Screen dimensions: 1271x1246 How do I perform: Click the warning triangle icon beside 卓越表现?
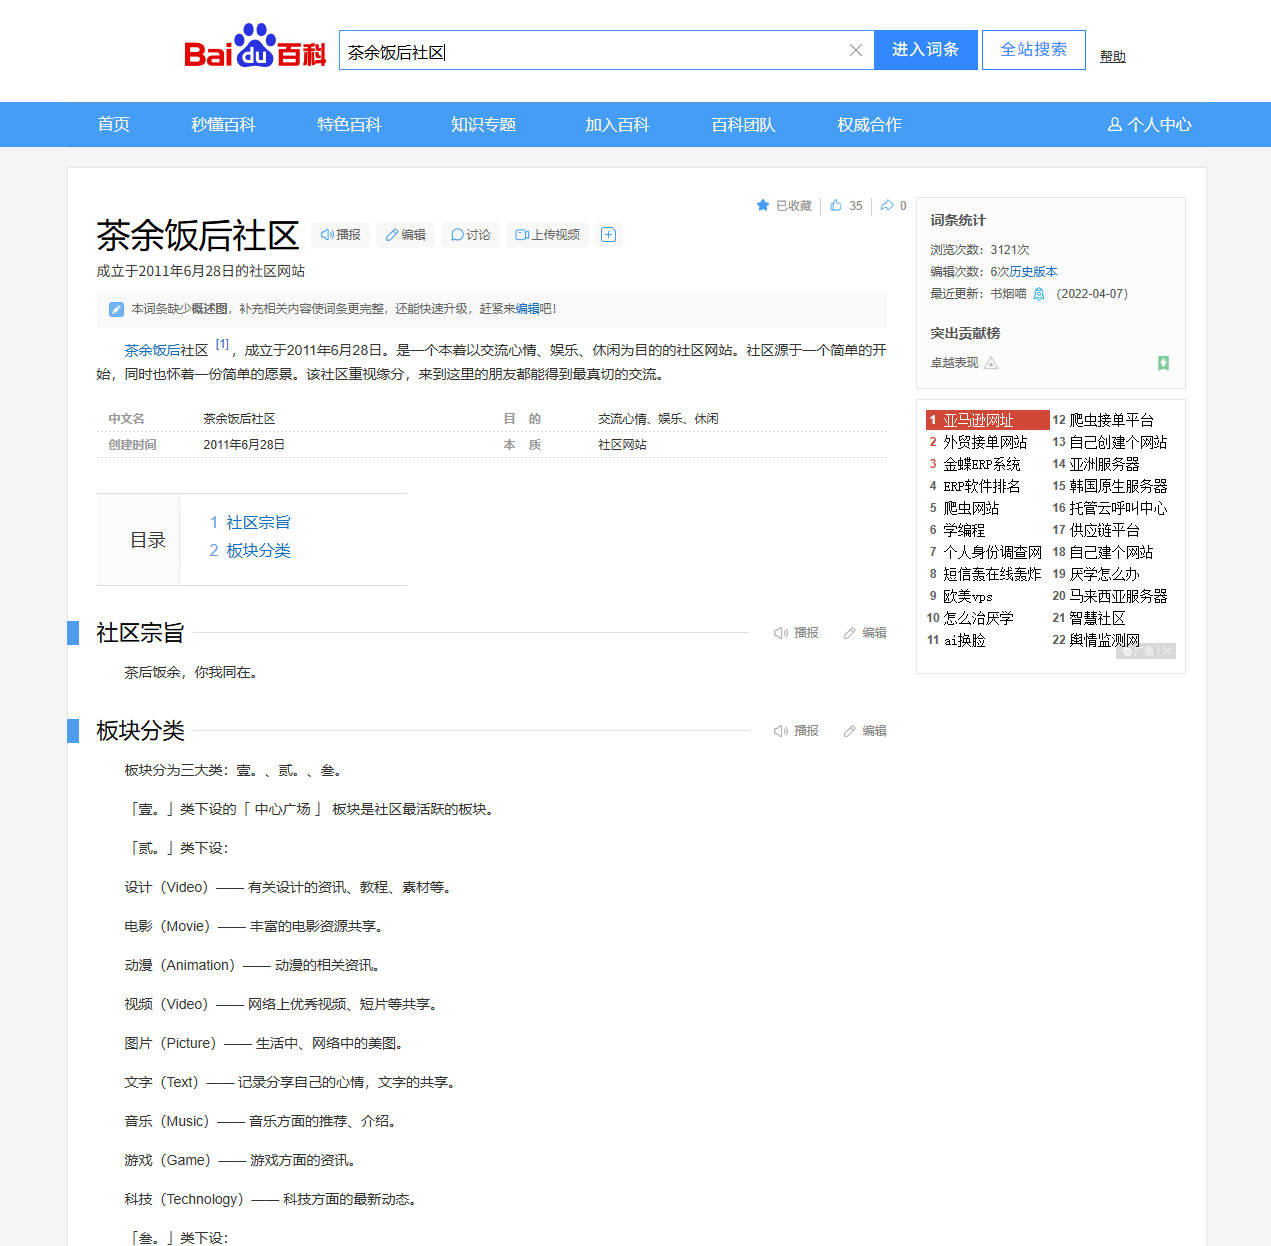pos(991,363)
